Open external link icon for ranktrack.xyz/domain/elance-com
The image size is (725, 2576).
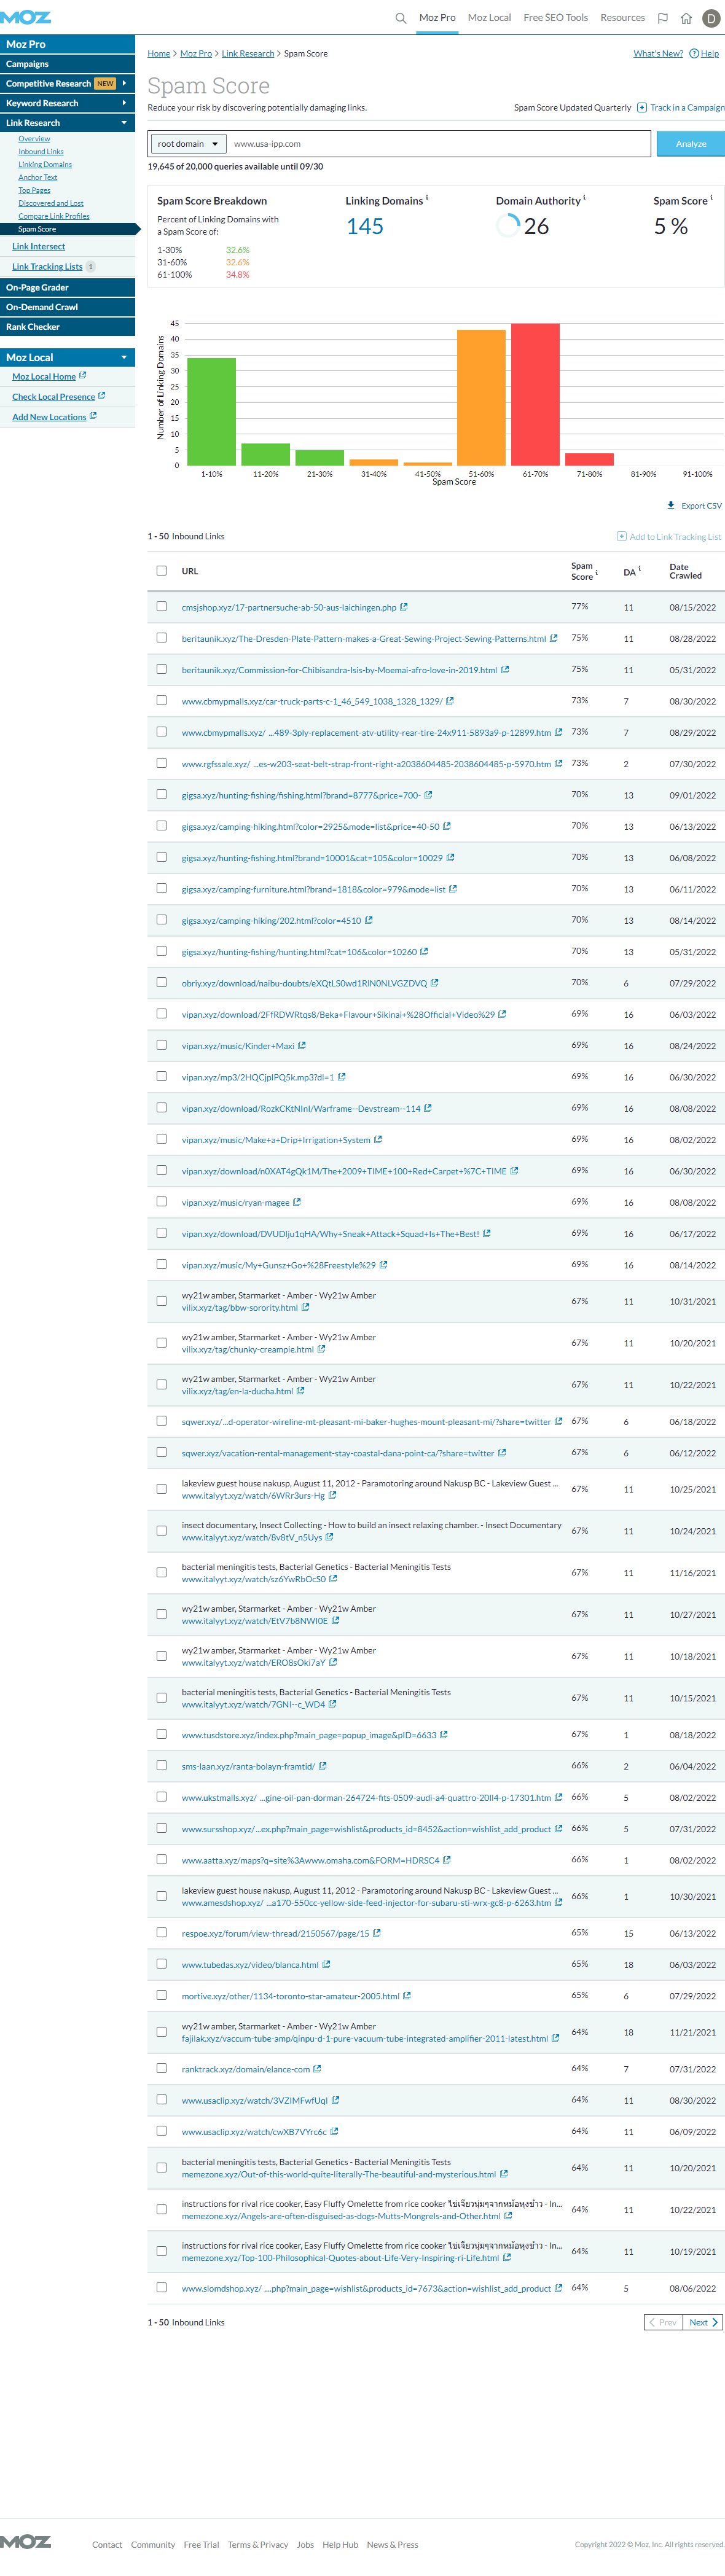point(317,2069)
